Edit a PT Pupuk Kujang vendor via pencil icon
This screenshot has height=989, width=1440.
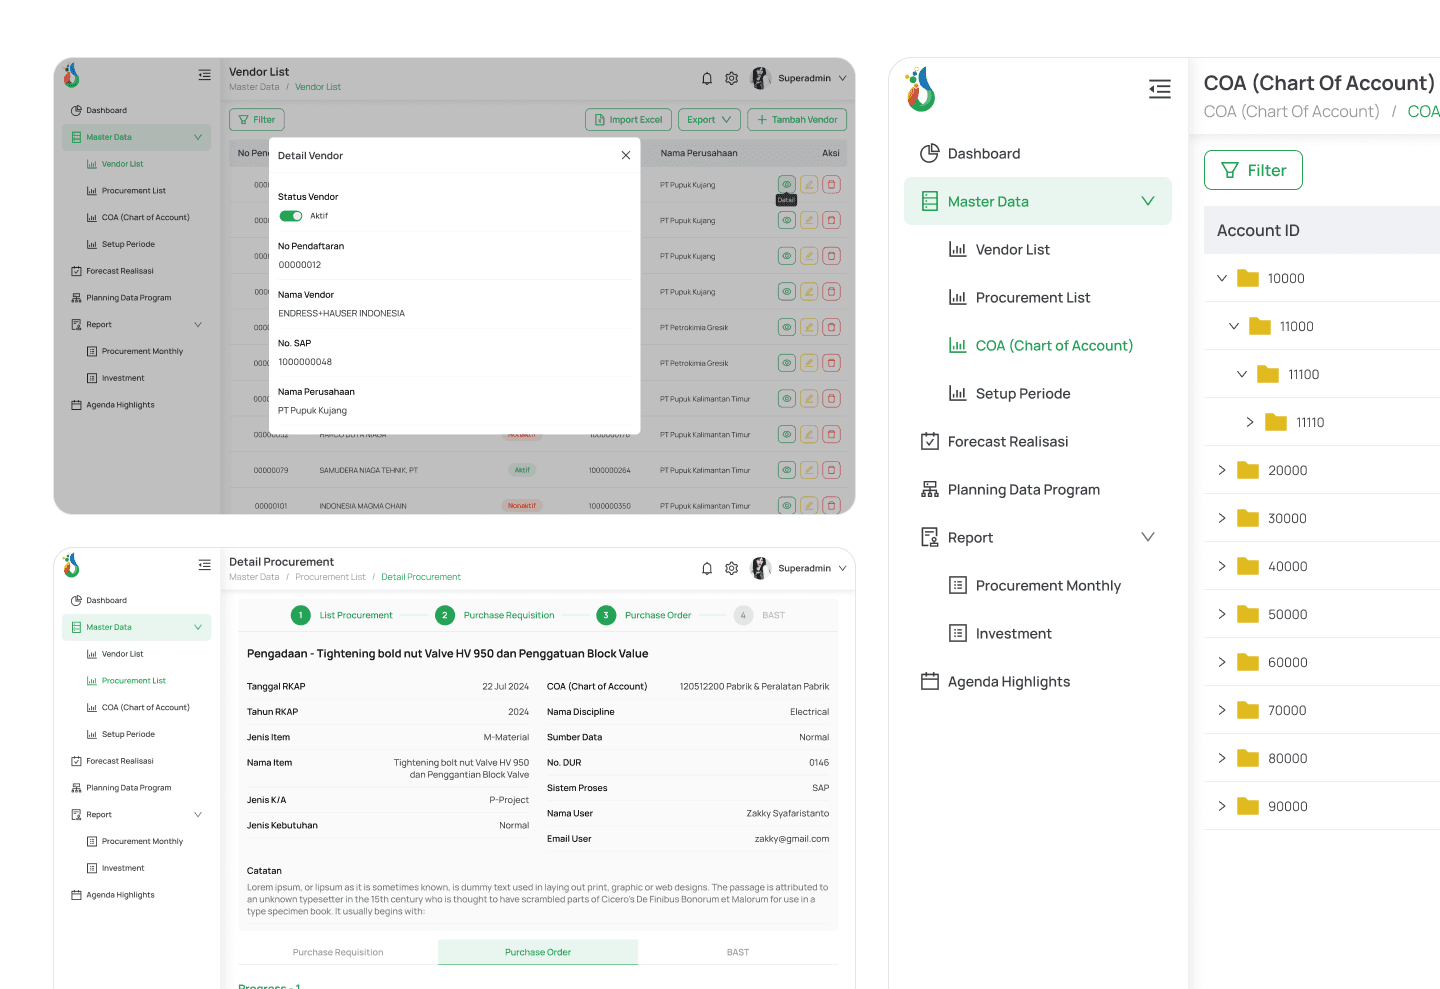click(x=808, y=184)
